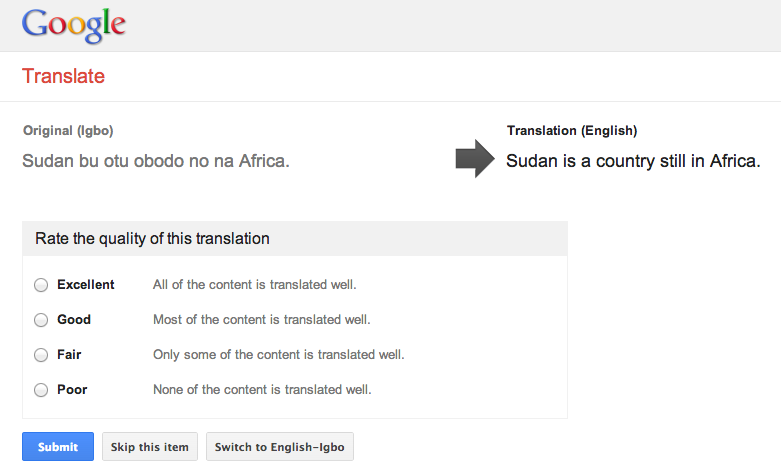This screenshot has height=473, width=781.
Task: Click 'None of the content is translated well' text
Action: click(262, 390)
